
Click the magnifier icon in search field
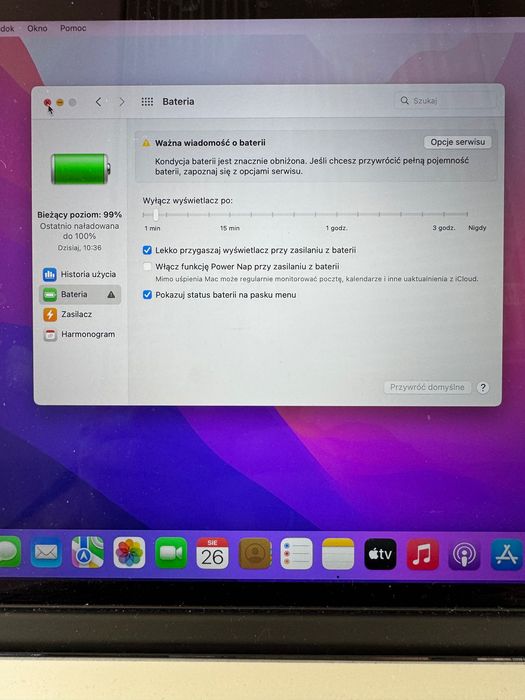tap(404, 100)
